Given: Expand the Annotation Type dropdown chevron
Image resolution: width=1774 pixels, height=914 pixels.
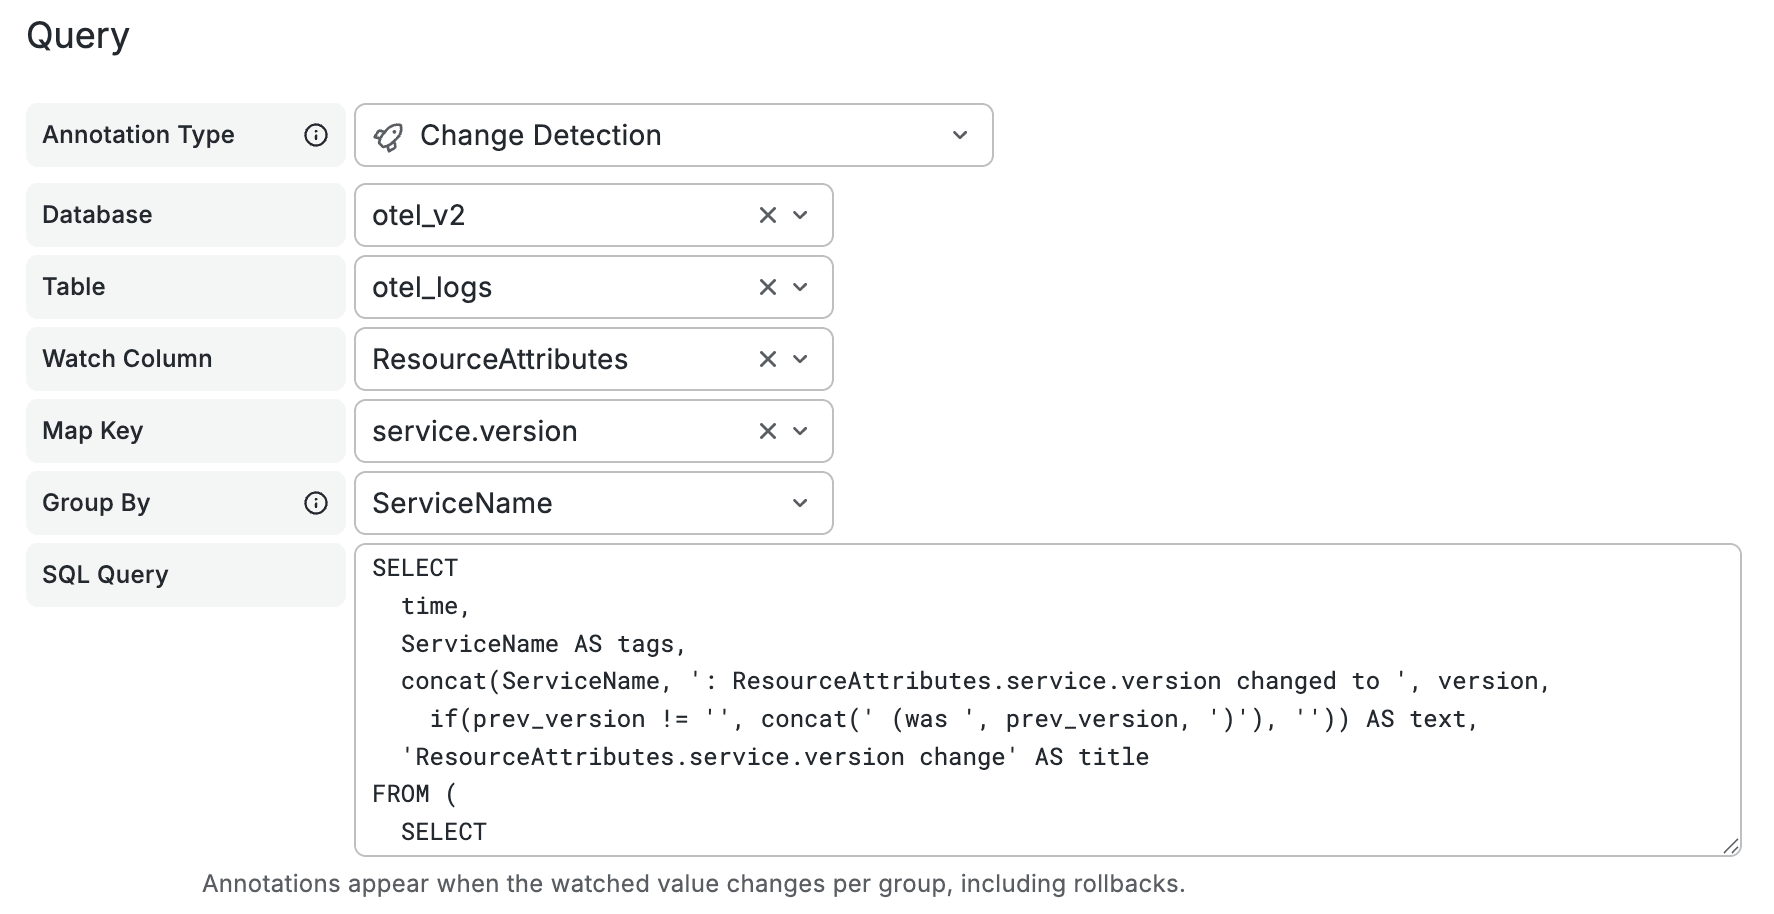Looking at the screenshot, I should 960,135.
